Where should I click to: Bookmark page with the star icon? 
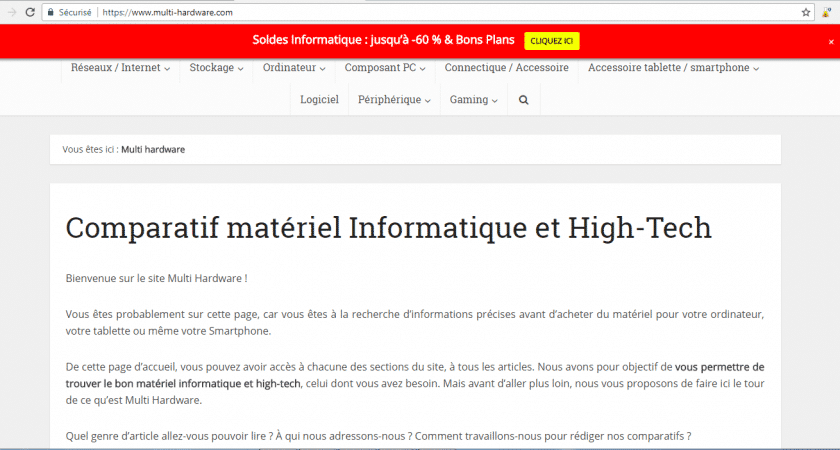coord(806,12)
